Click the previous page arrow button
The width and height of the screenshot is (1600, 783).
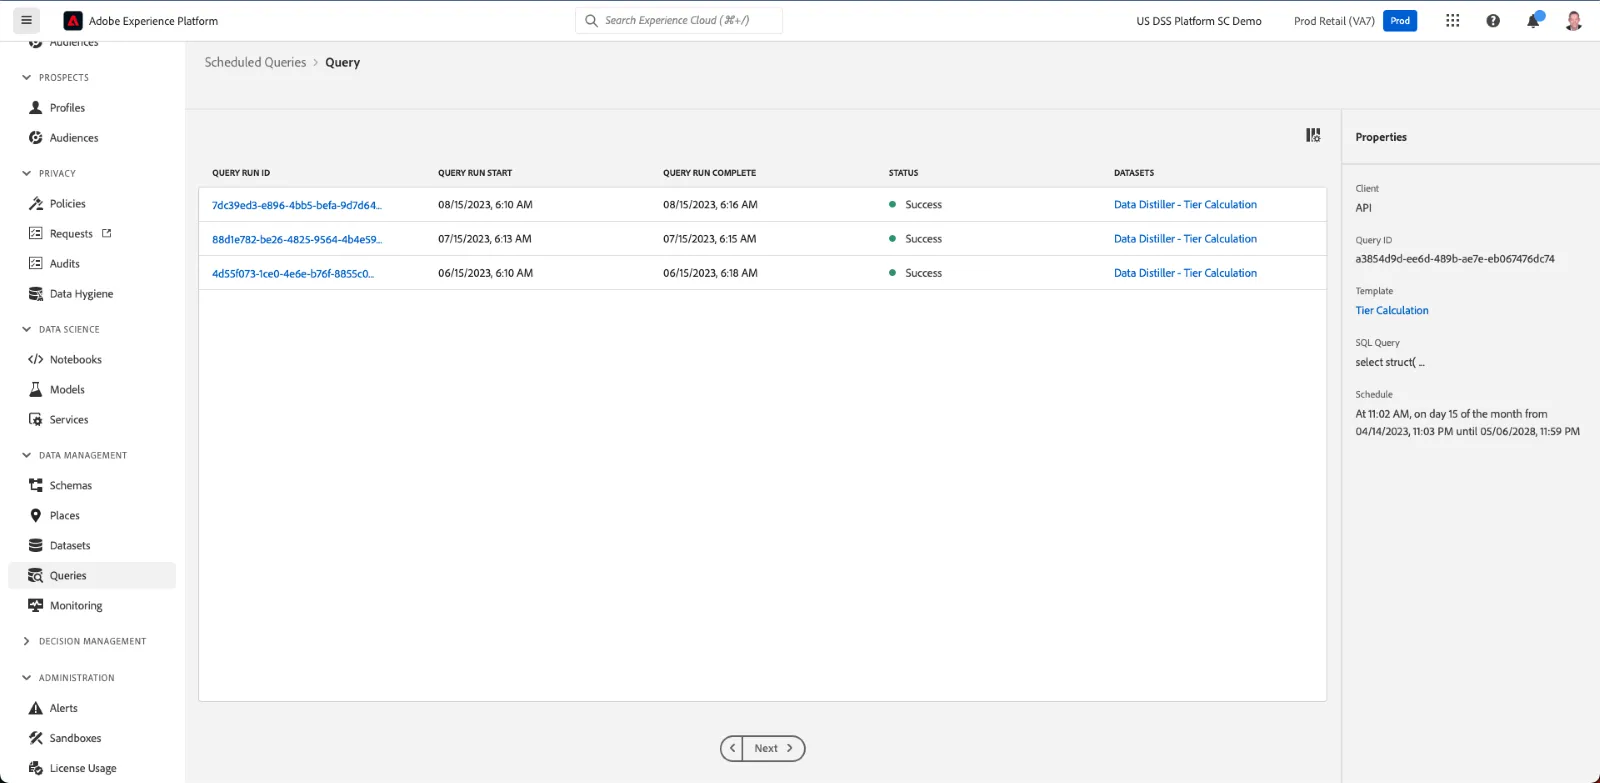(732, 748)
